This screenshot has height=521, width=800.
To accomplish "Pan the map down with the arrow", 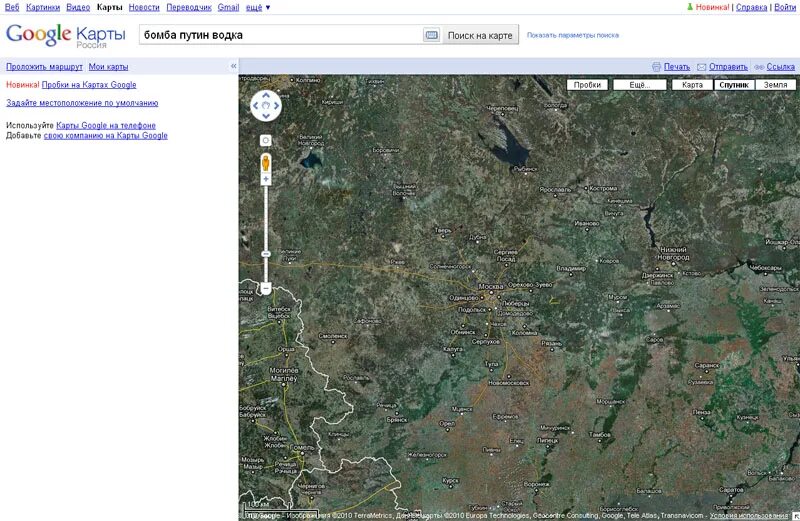I will [266, 116].
